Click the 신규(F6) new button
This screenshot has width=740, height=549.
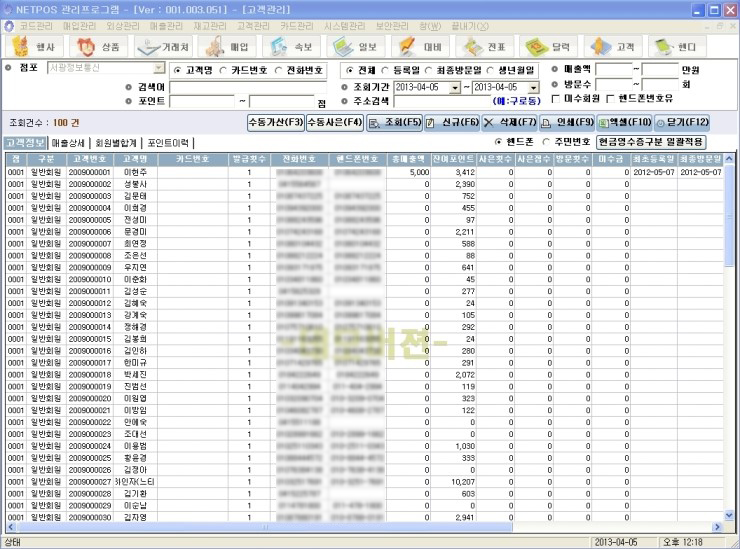[x=452, y=123]
